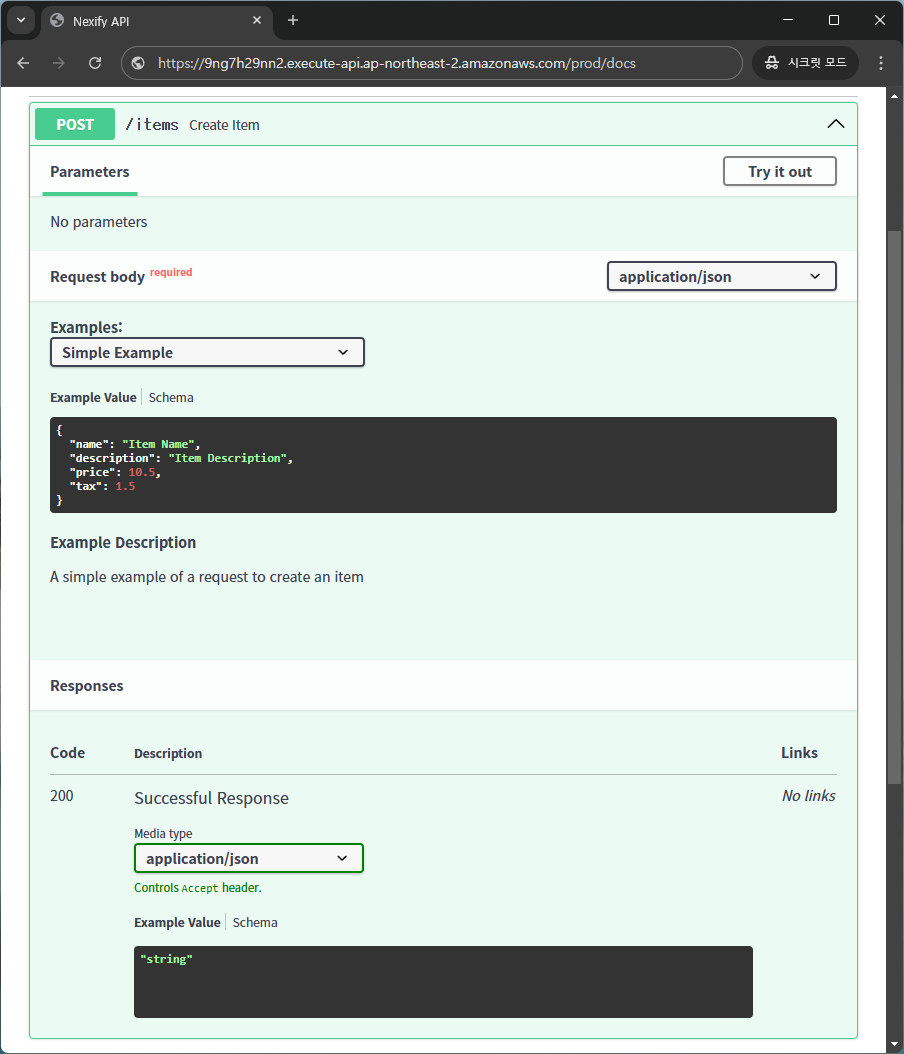Open response Media type application/json dropdown
This screenshot has width=904, height=1054.
point(249,858)
